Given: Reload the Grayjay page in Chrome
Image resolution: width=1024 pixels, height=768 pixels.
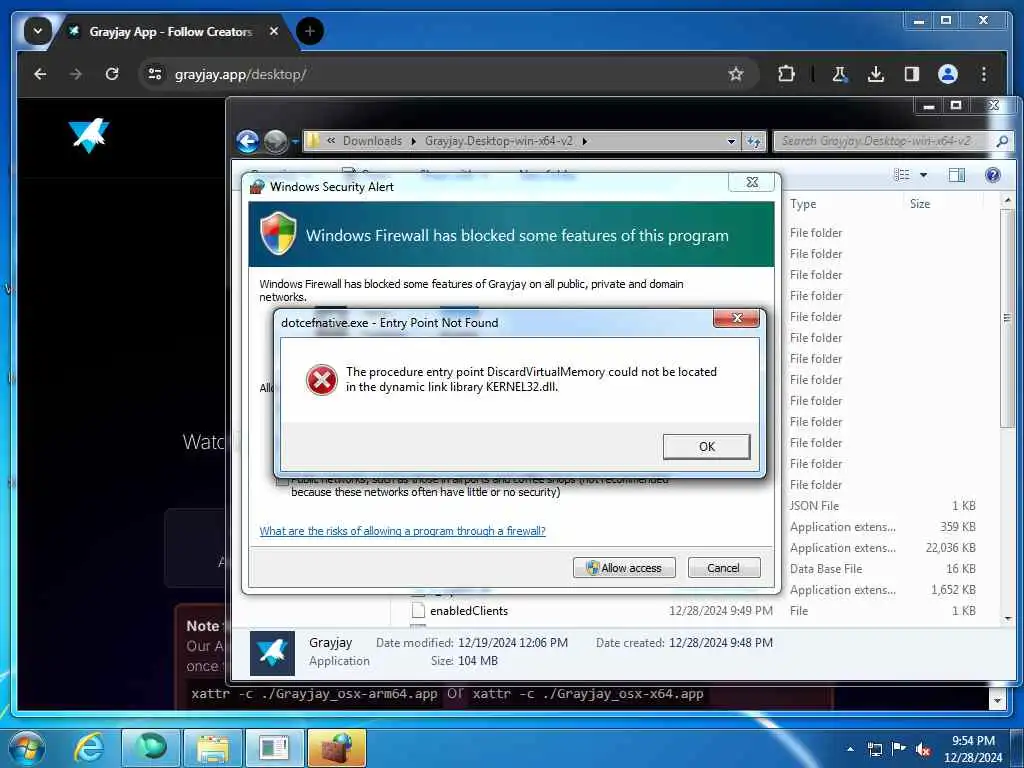Looking at the screenshot, I should tap(112, 74).
